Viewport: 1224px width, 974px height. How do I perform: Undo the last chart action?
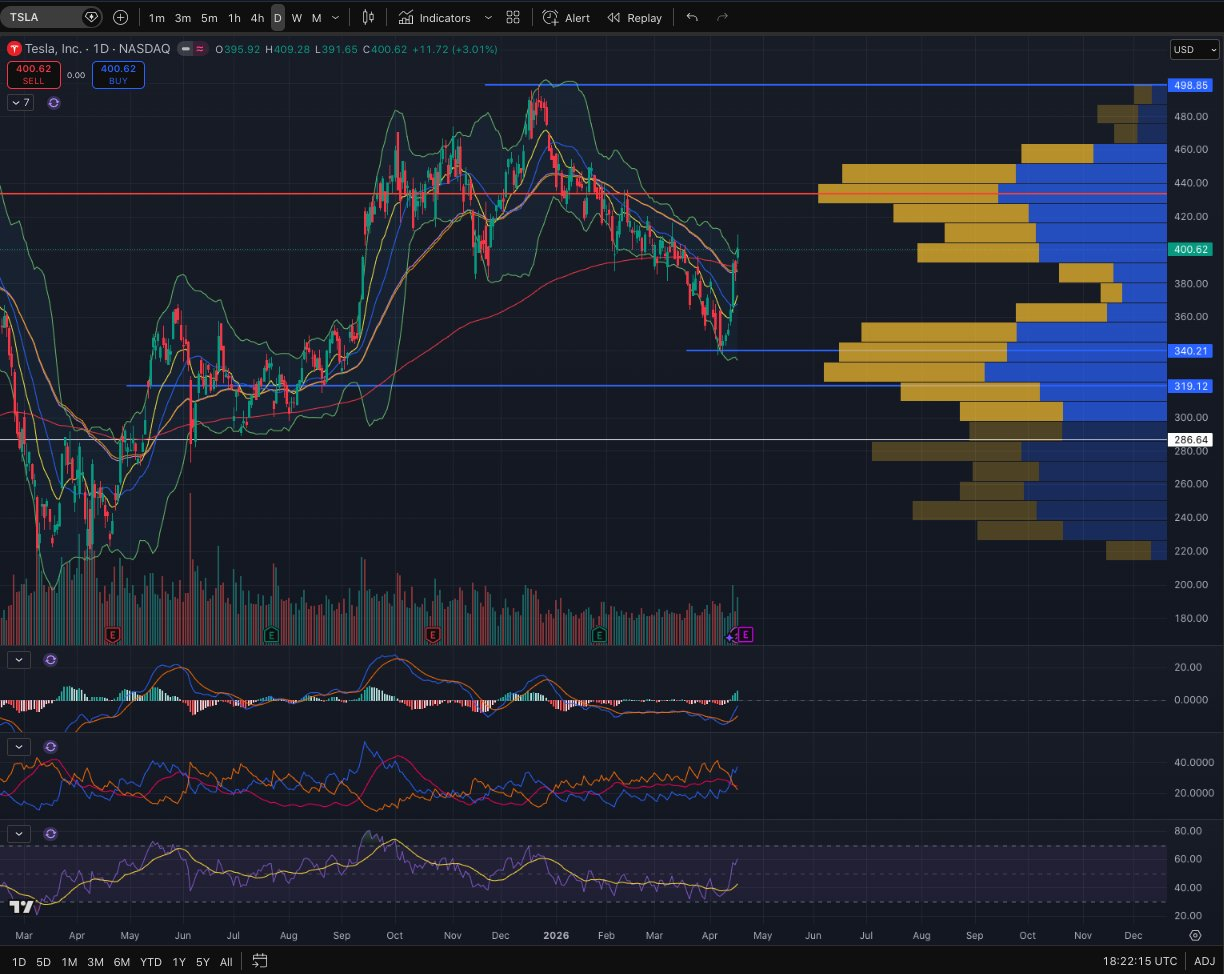pyautogui.click(x=692, y=18)
